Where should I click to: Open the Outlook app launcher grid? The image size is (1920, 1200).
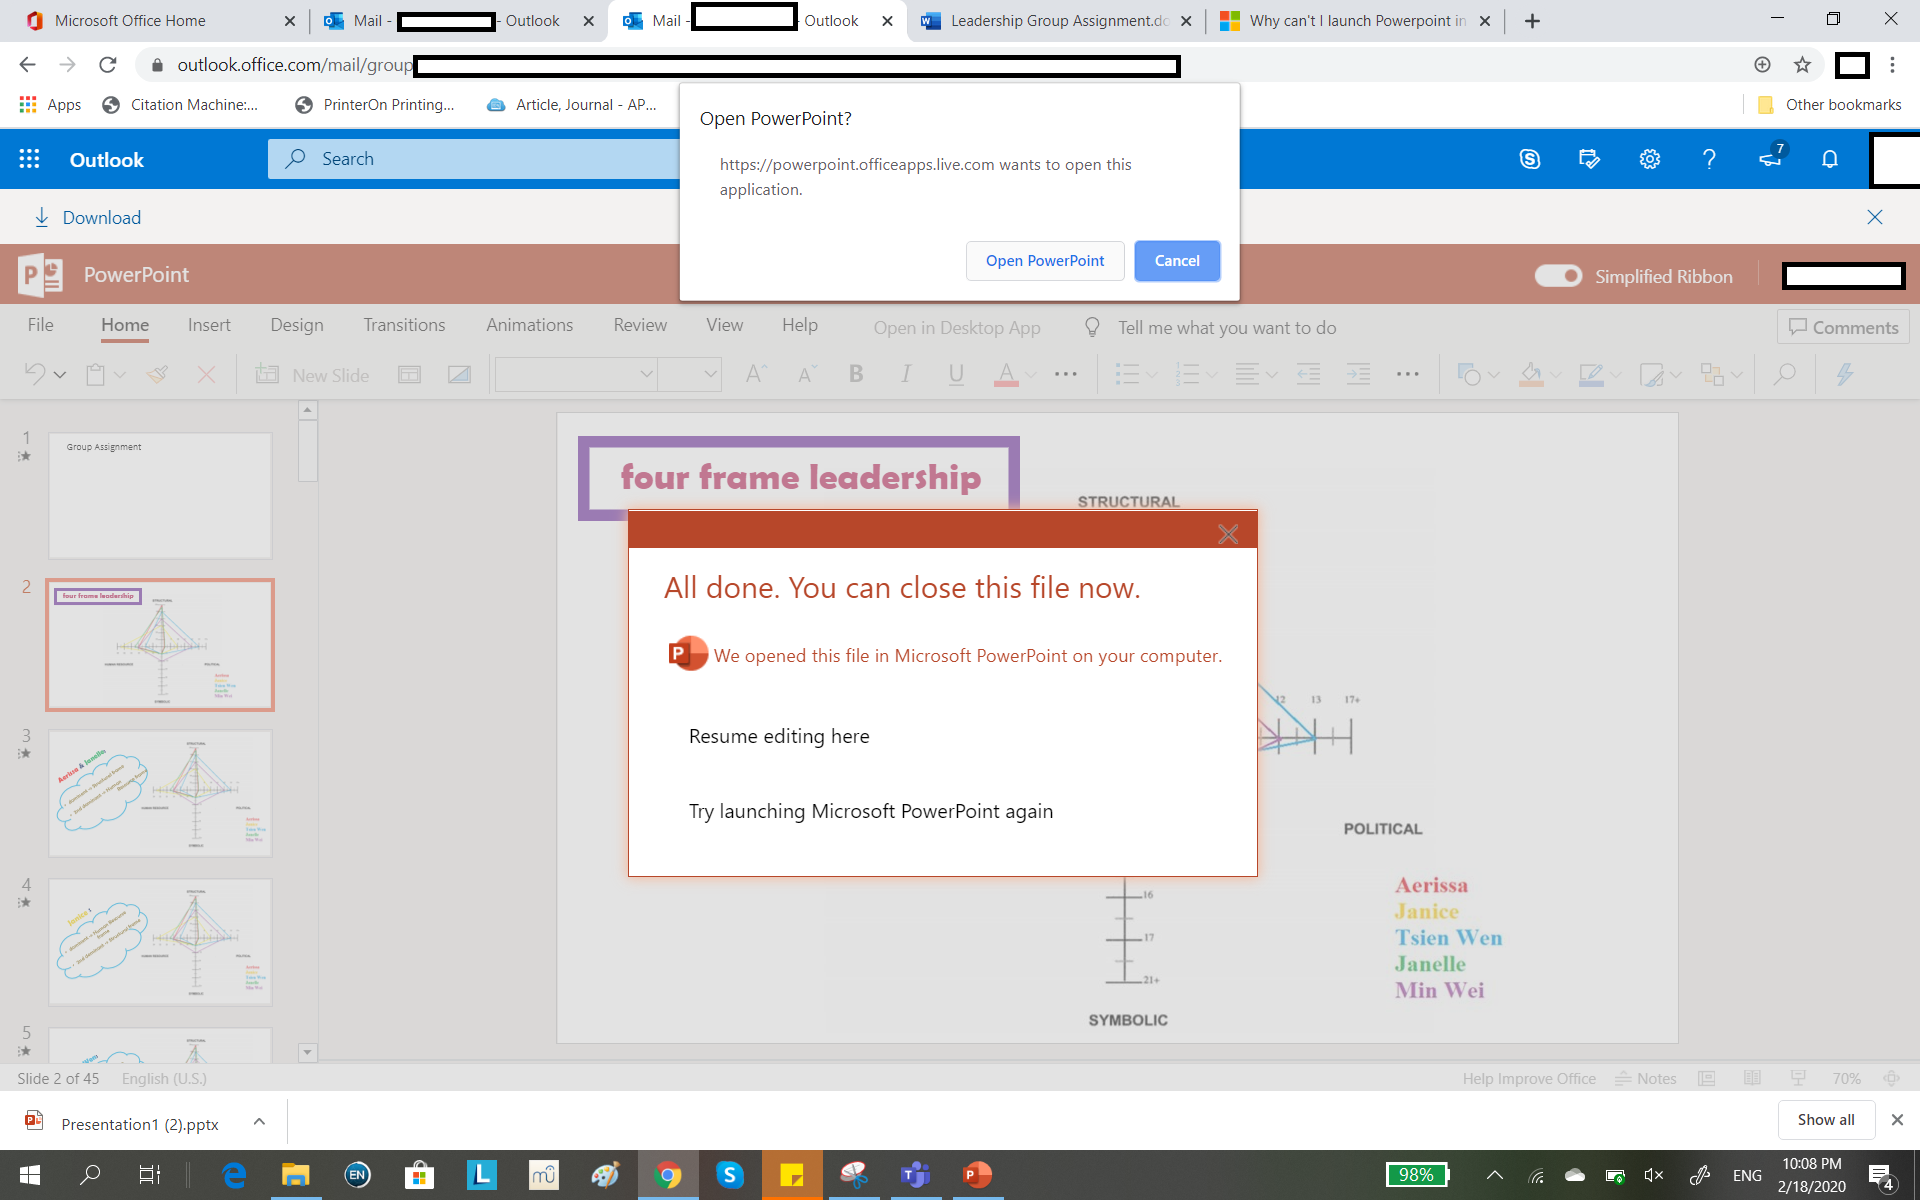[29, 159]
